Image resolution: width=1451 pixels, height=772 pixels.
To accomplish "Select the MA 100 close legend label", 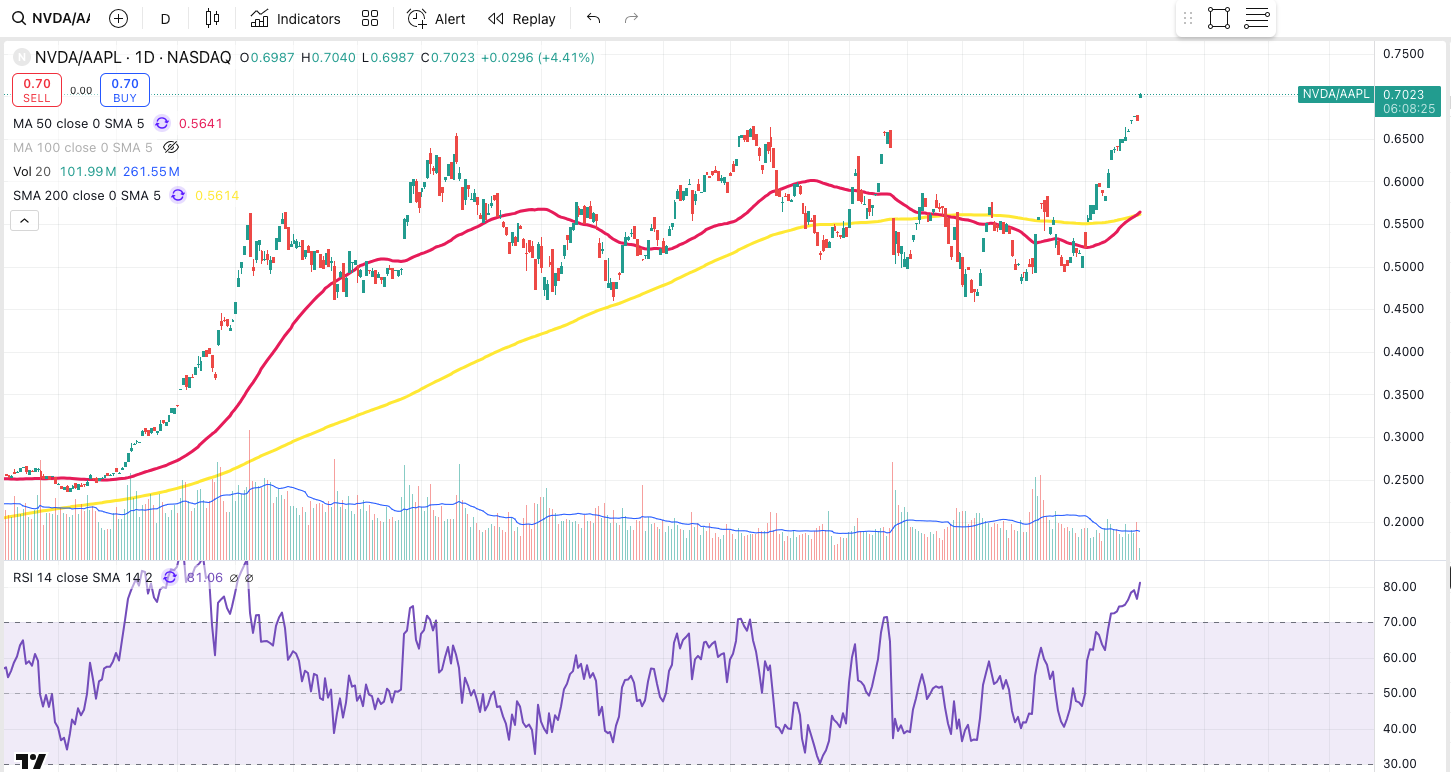I will [x=83, y=147].
